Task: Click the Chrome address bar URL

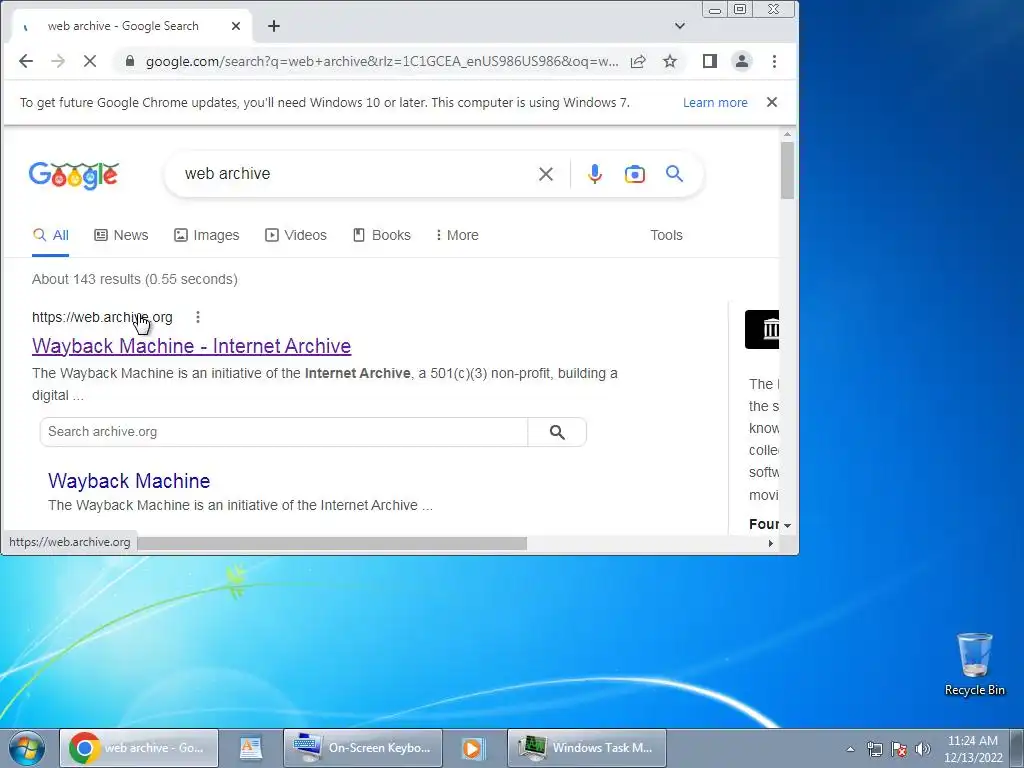Action: coord(381,61)
